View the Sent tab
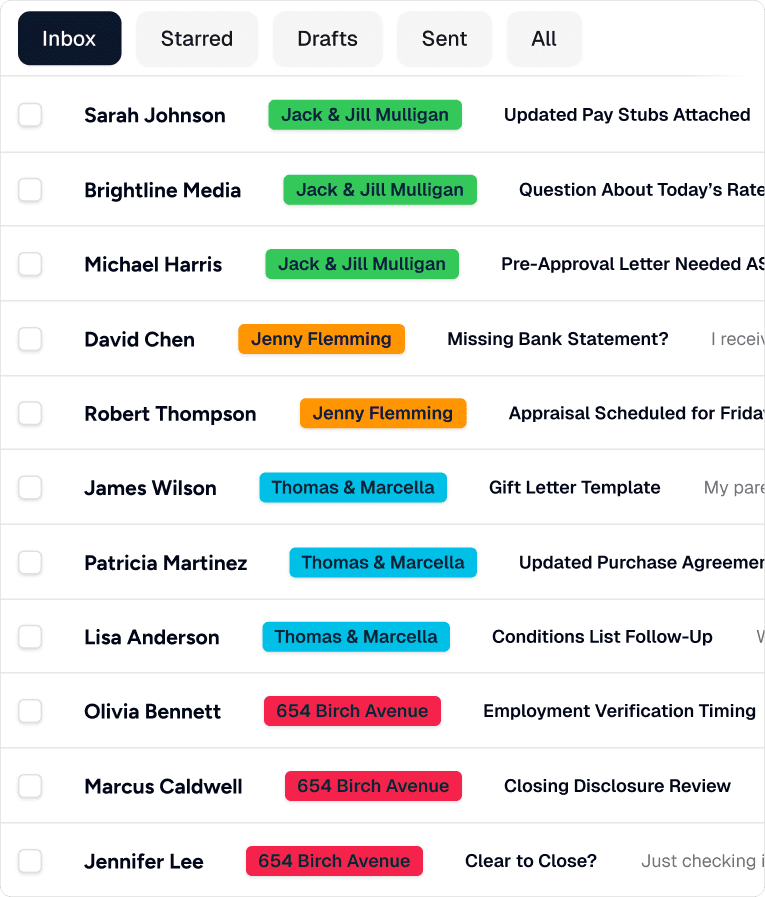Viewport: 765px width, 897px height. click(x=444, y=38)
